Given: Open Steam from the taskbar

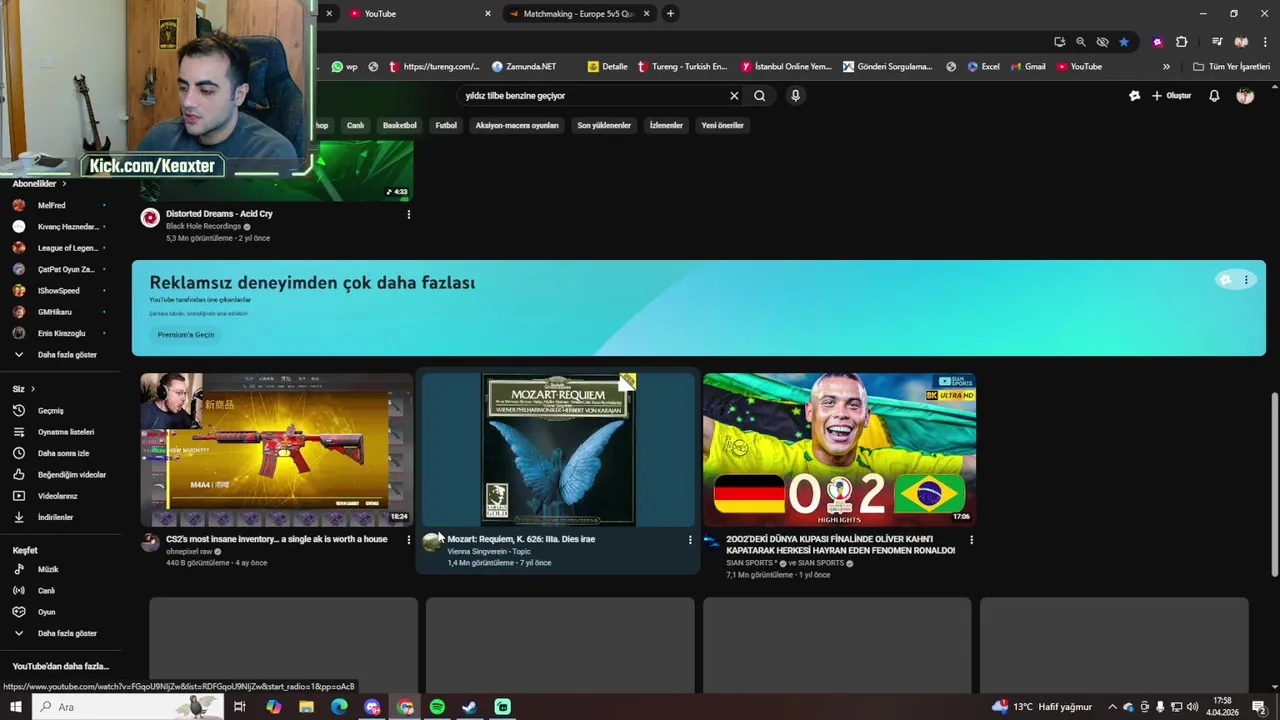Looking at the screenshot, I should point(469,707).
